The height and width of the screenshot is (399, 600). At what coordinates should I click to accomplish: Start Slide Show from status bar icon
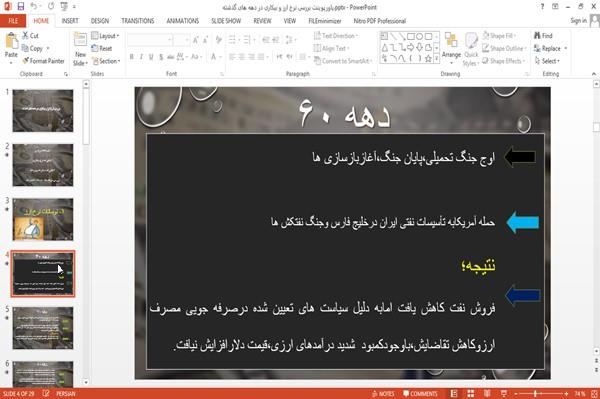(504, 394)
